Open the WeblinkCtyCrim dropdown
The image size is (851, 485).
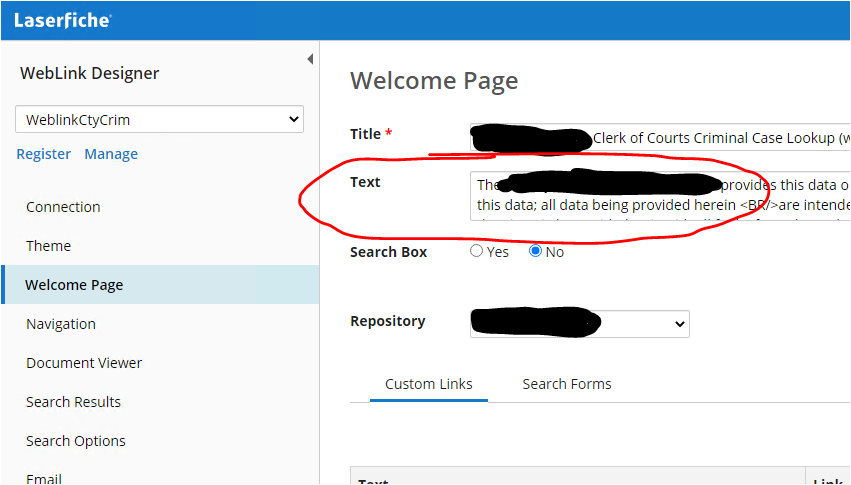coord(159,120)
